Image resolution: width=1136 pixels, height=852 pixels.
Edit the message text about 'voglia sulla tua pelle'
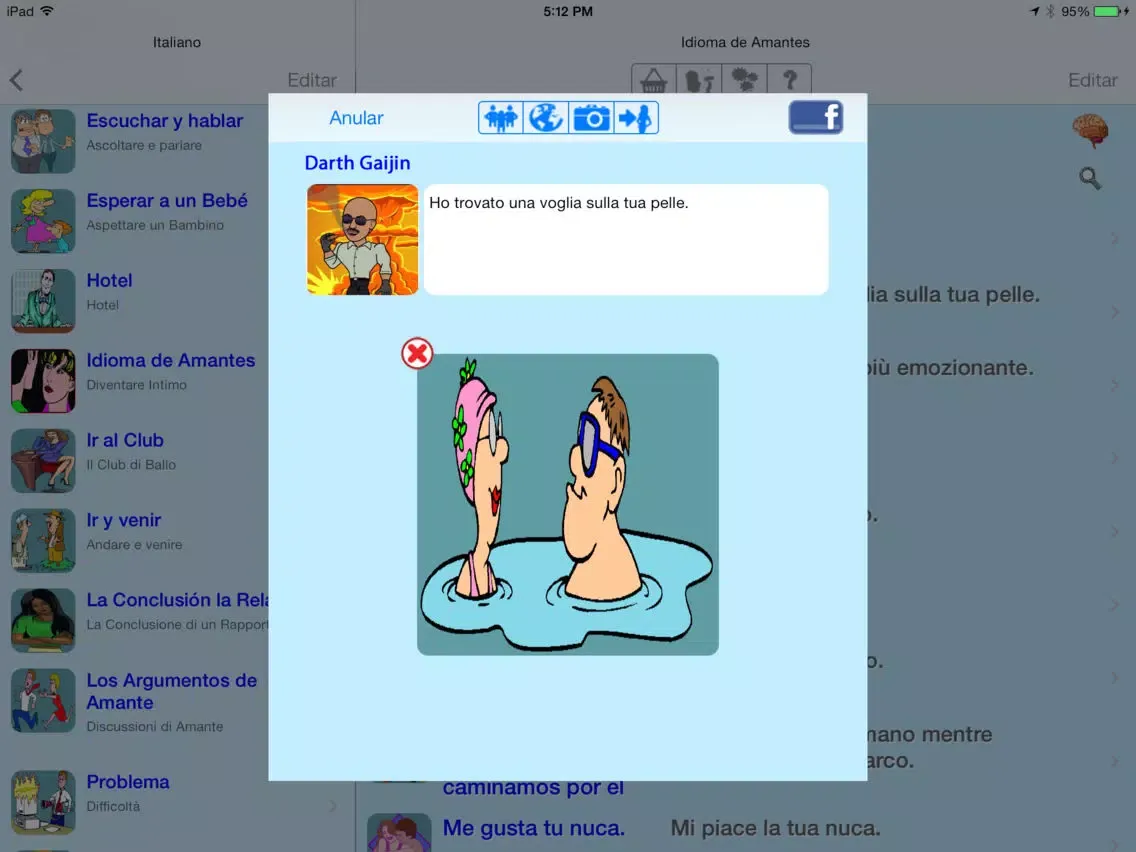tap(626, 239)
